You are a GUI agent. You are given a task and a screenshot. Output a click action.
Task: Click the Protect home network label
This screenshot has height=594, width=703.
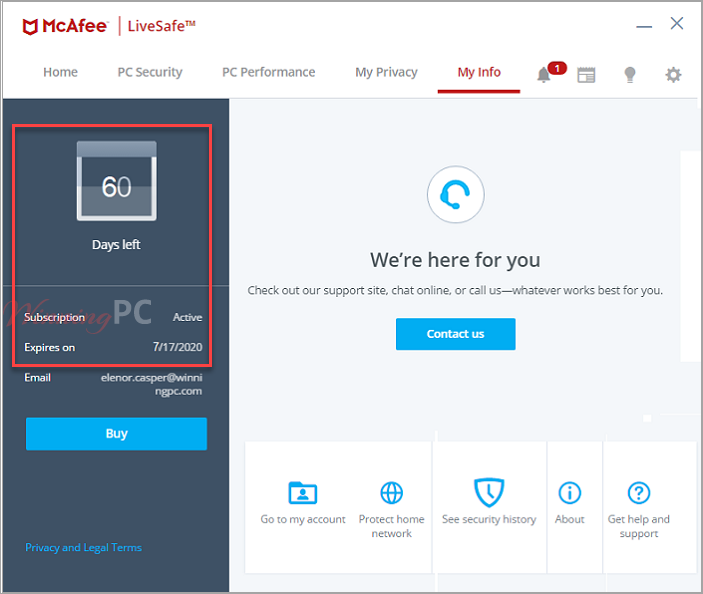391,526
